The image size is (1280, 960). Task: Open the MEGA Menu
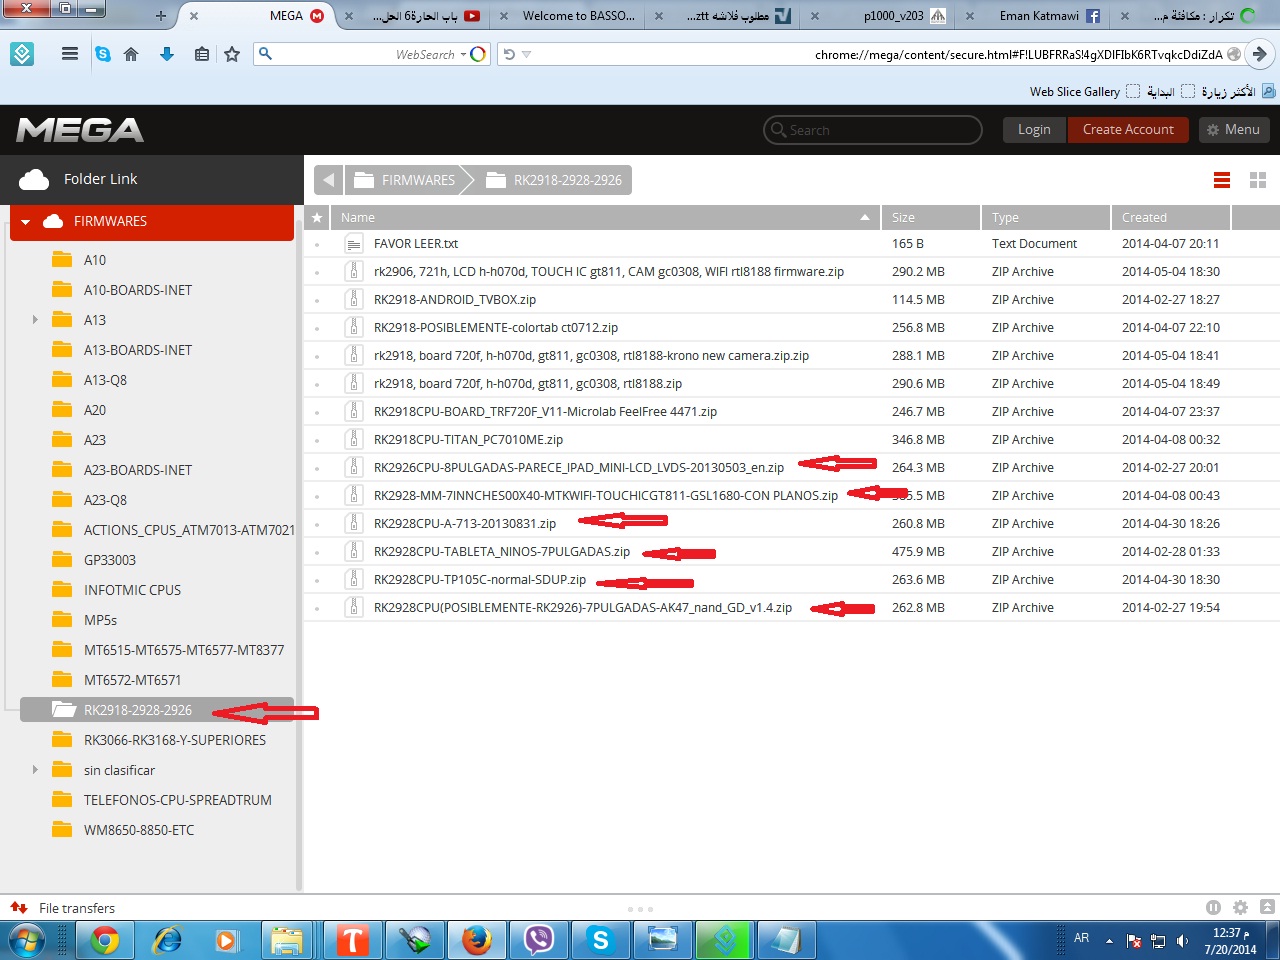coord(1233,130)
